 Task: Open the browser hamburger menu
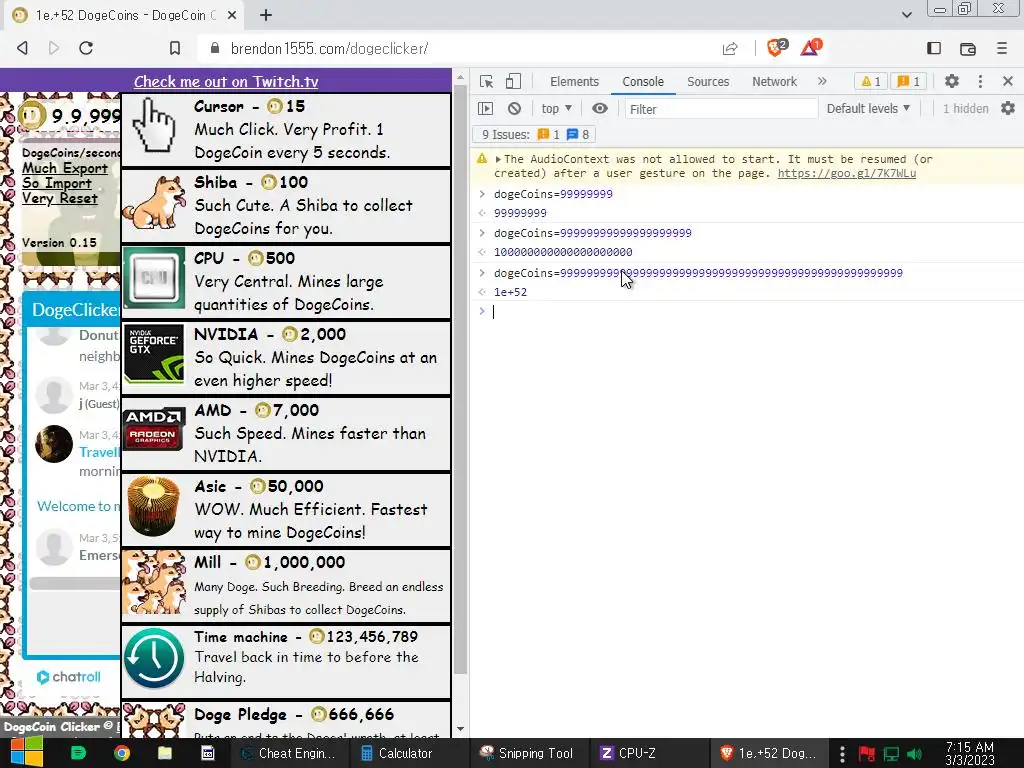1002,48
